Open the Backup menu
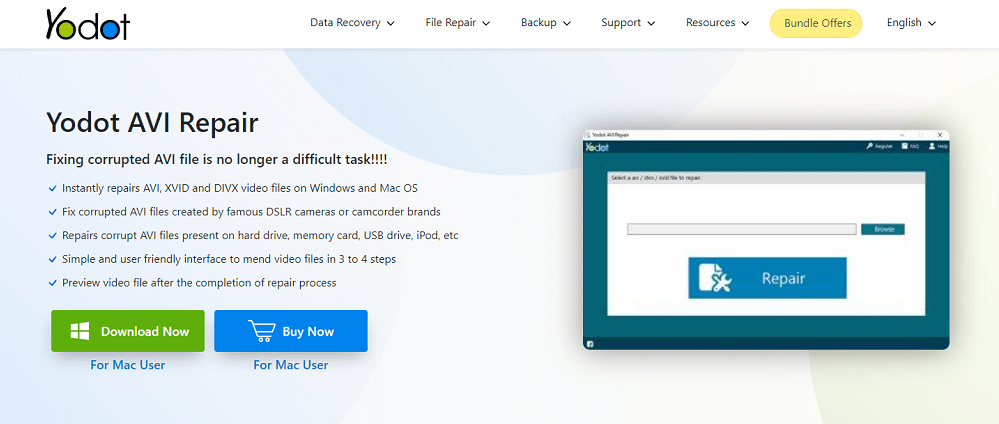999x424 pixels. click(545, 23)
